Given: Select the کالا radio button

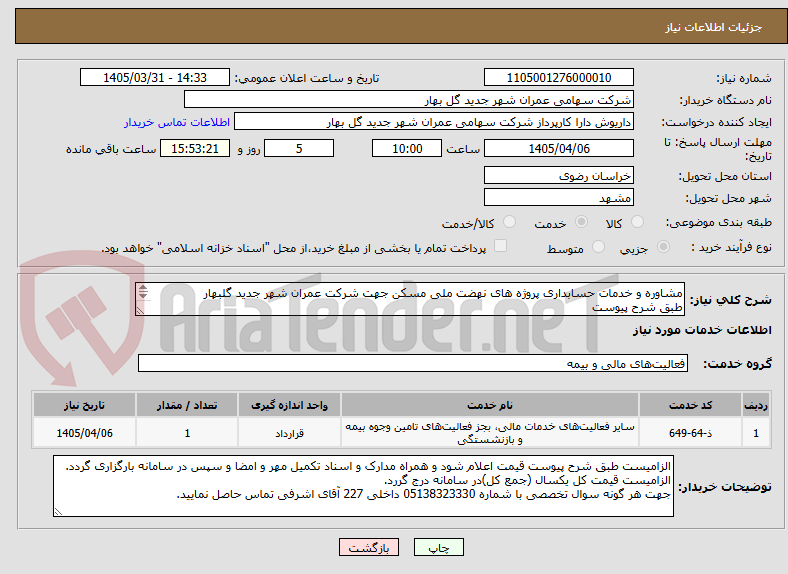Looking at the screenshot, I should tap(637, 222).
